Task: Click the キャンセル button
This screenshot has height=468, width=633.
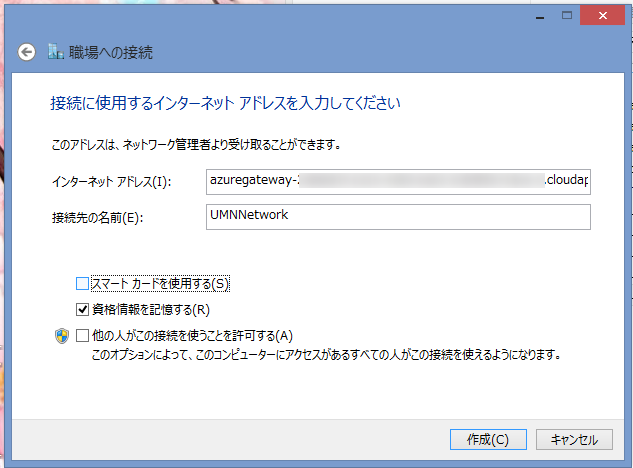Action: pos(574,439)
